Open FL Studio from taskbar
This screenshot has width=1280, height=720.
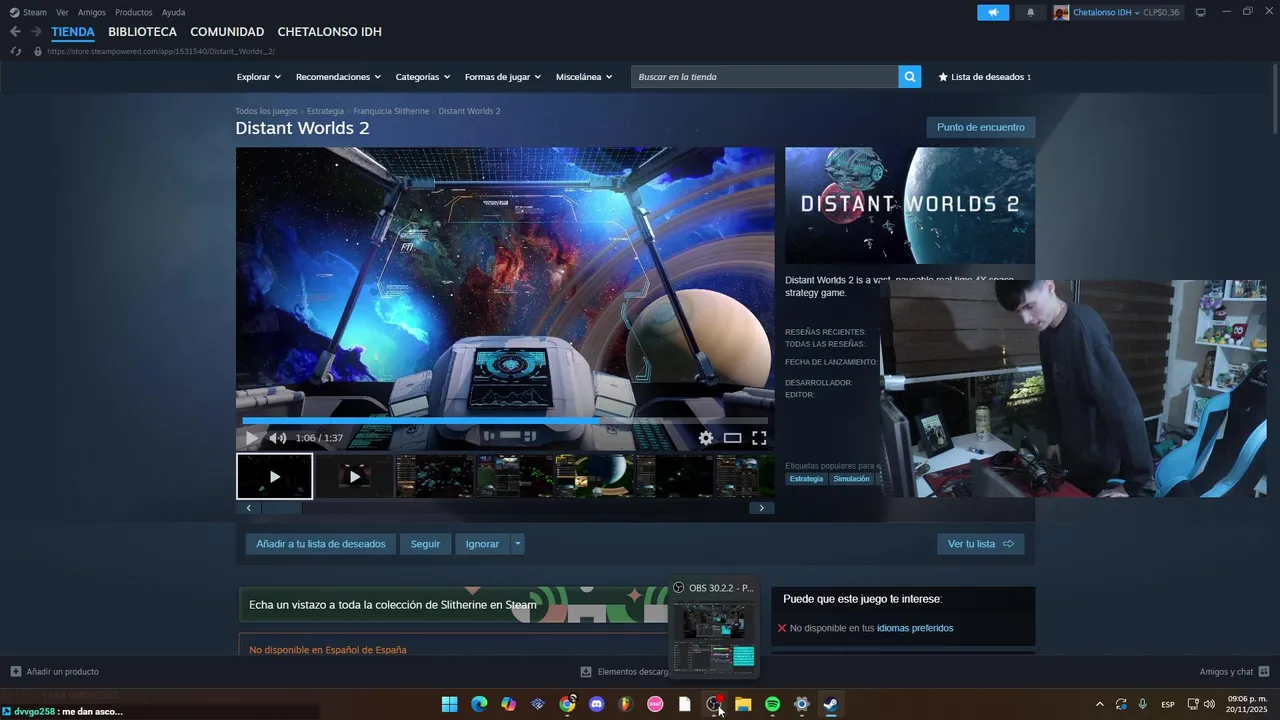pos(626,704)
